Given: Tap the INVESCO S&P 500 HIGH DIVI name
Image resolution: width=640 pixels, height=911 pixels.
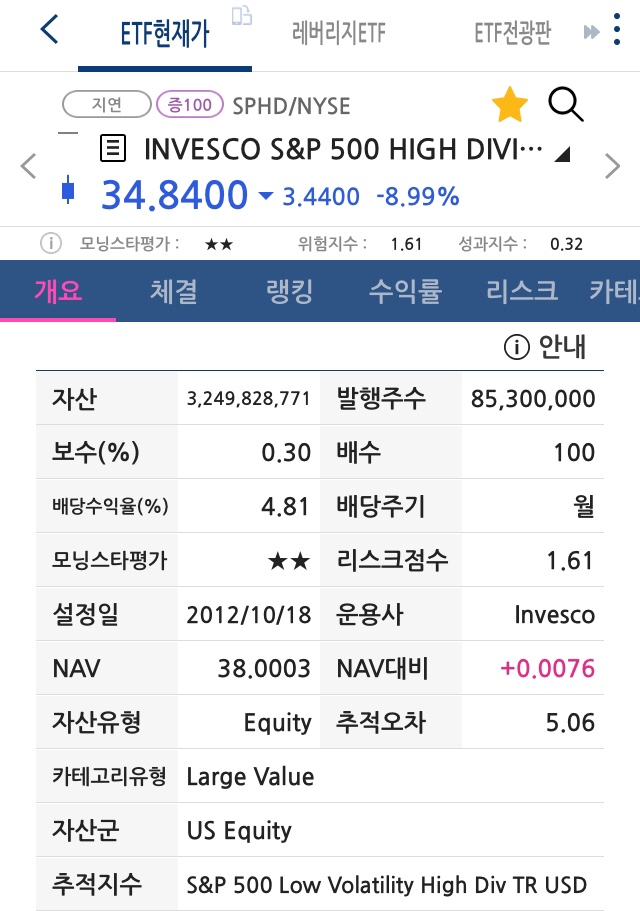Looking at the screenshot, I should point(343,149).
